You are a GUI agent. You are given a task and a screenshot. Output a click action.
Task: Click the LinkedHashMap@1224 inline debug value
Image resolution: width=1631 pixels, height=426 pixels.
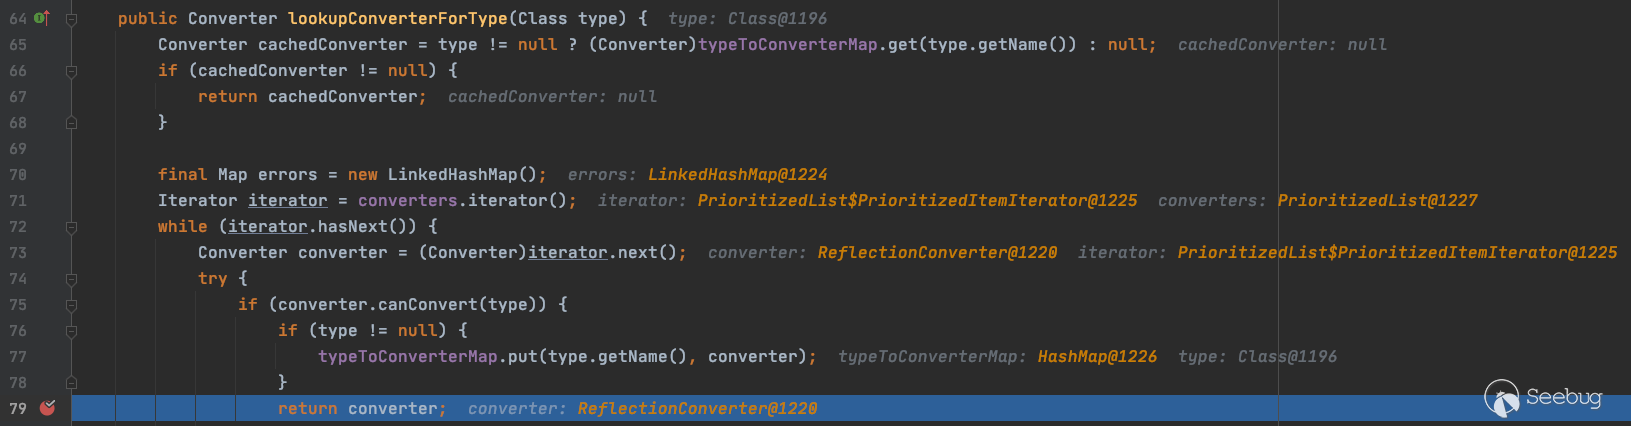[x=737, y=175]
